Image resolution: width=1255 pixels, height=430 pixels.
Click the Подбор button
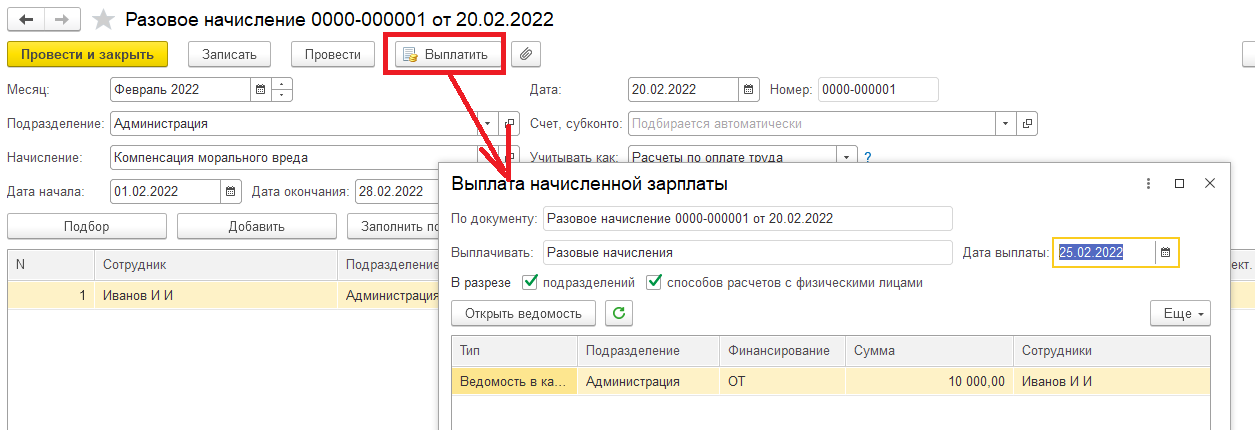coord(86,226)
